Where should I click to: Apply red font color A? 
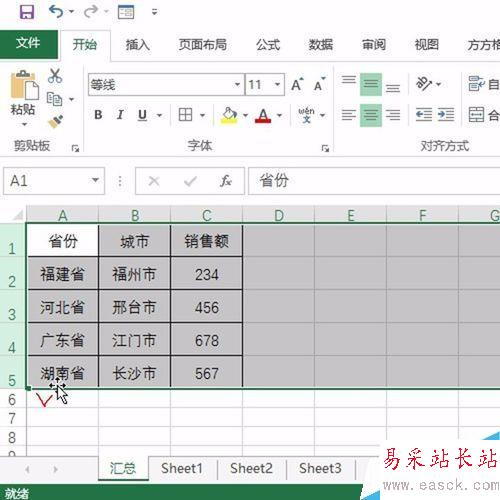[263, 116]
